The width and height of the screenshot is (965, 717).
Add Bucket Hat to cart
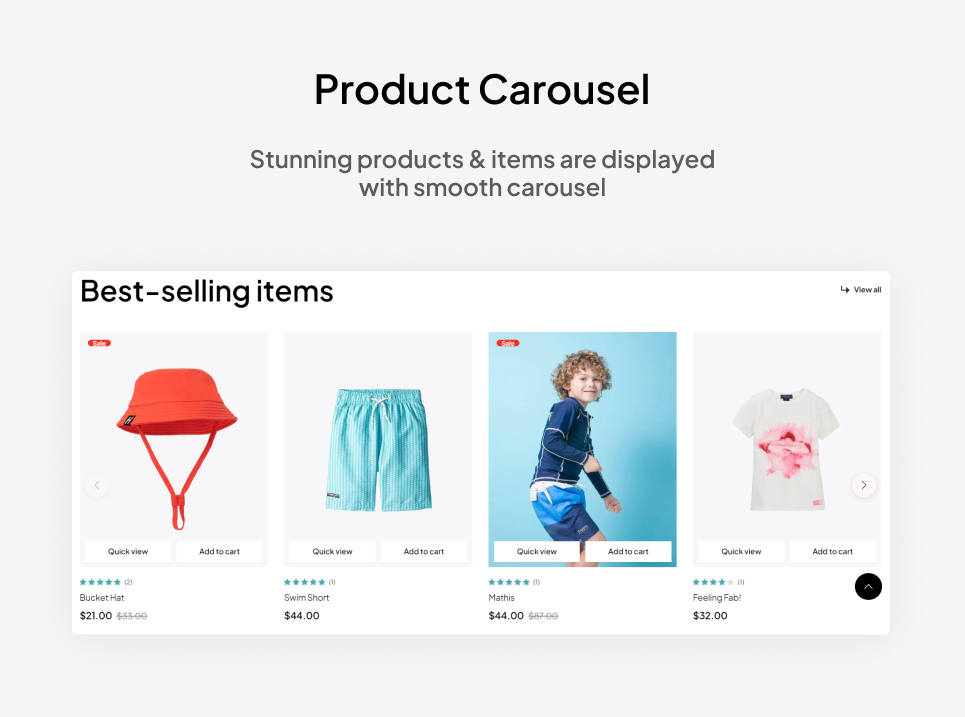tap(219, 551)
